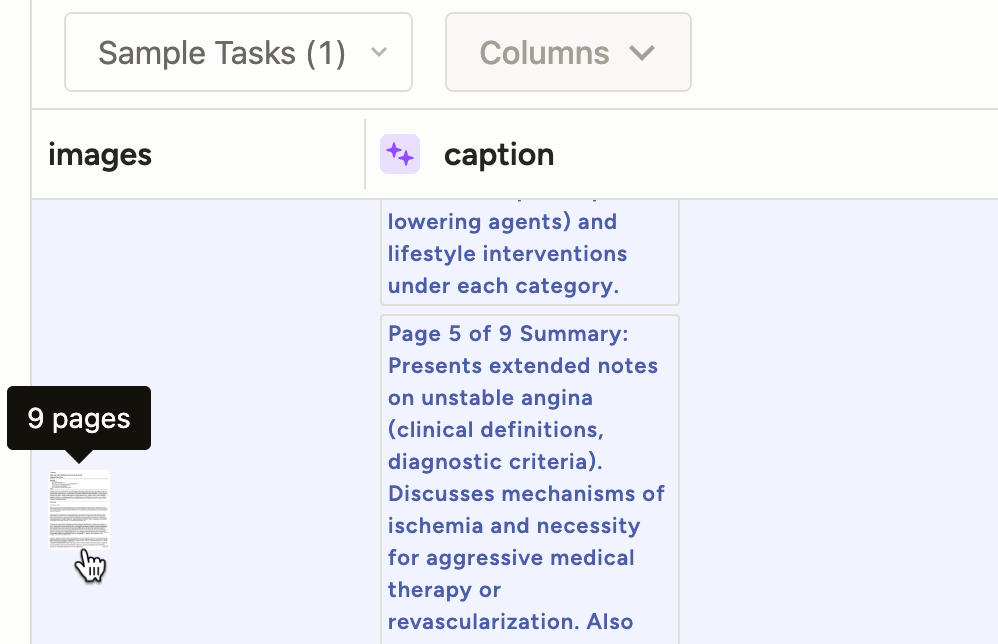The height and width of the screenshot is (644, 998).
Task: Select caption box ending "under each category."
Action: [x=529, y=253]
